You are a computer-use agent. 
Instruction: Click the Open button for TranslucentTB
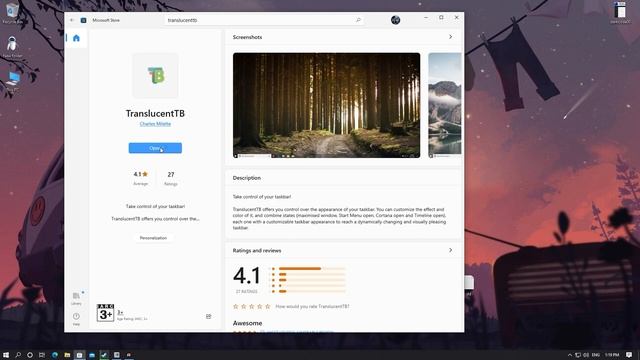point(155,148)
